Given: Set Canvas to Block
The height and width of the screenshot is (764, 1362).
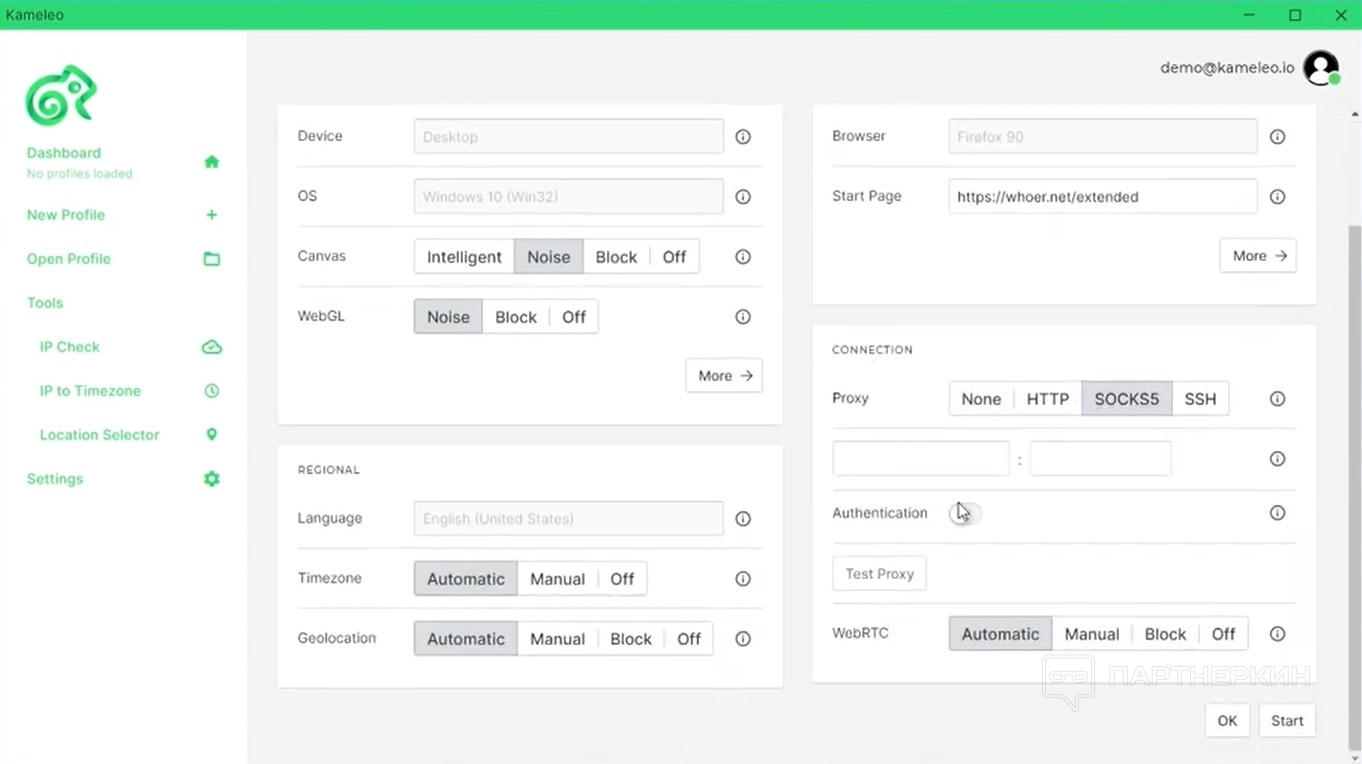Looking at the screenshot, I should click(x=616, y=257).
